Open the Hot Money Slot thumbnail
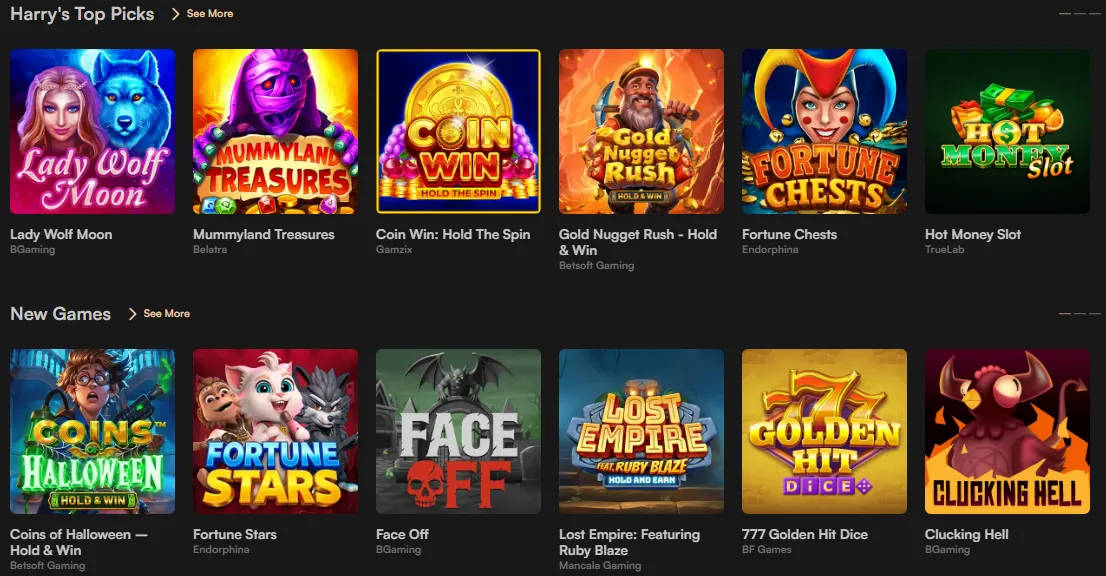1106x576 pixels. (x=1007, y=131)
